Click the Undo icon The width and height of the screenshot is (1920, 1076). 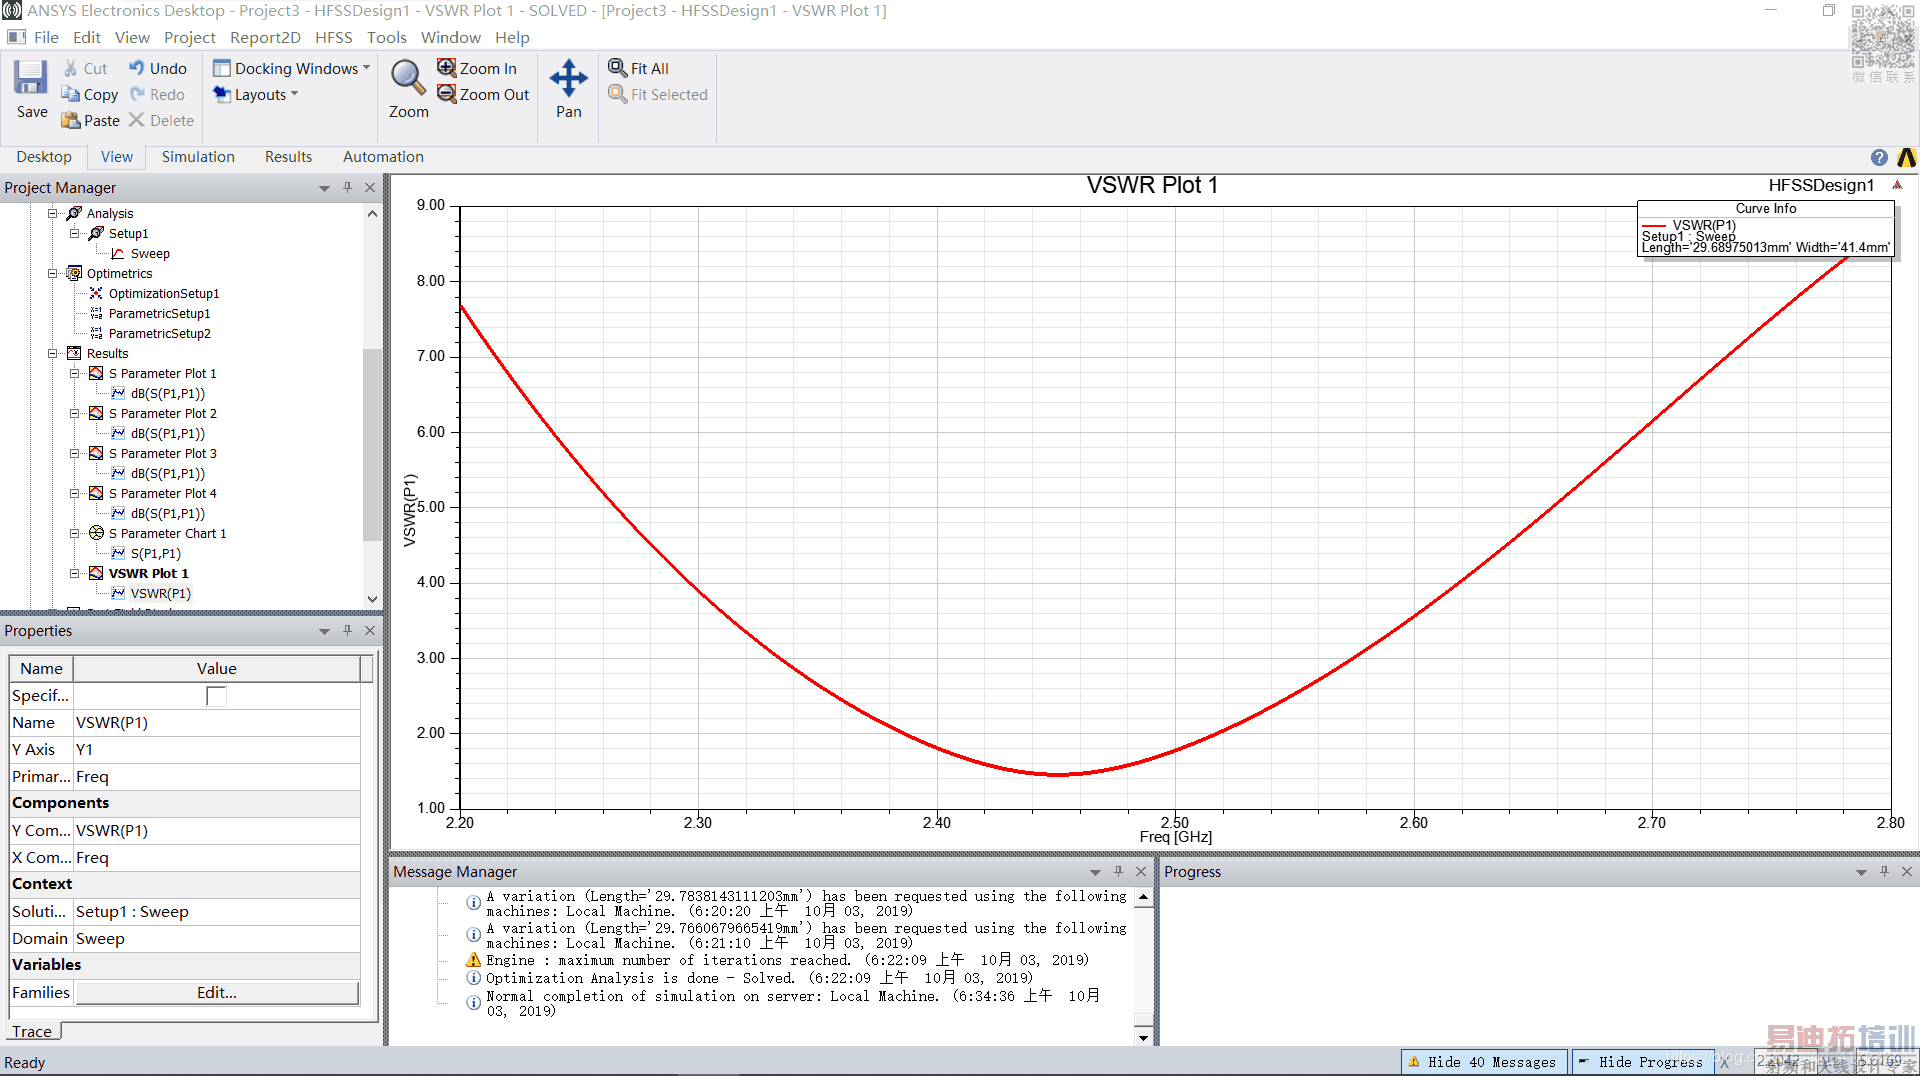pos(137,68)
